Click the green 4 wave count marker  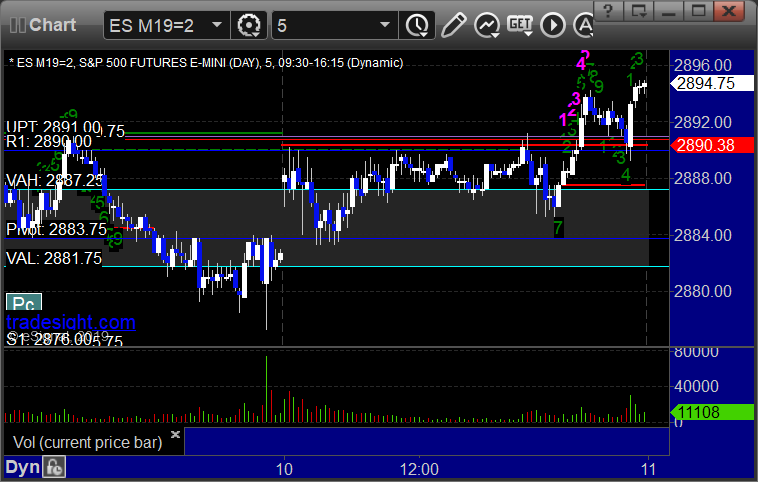(x=626, y=175)
